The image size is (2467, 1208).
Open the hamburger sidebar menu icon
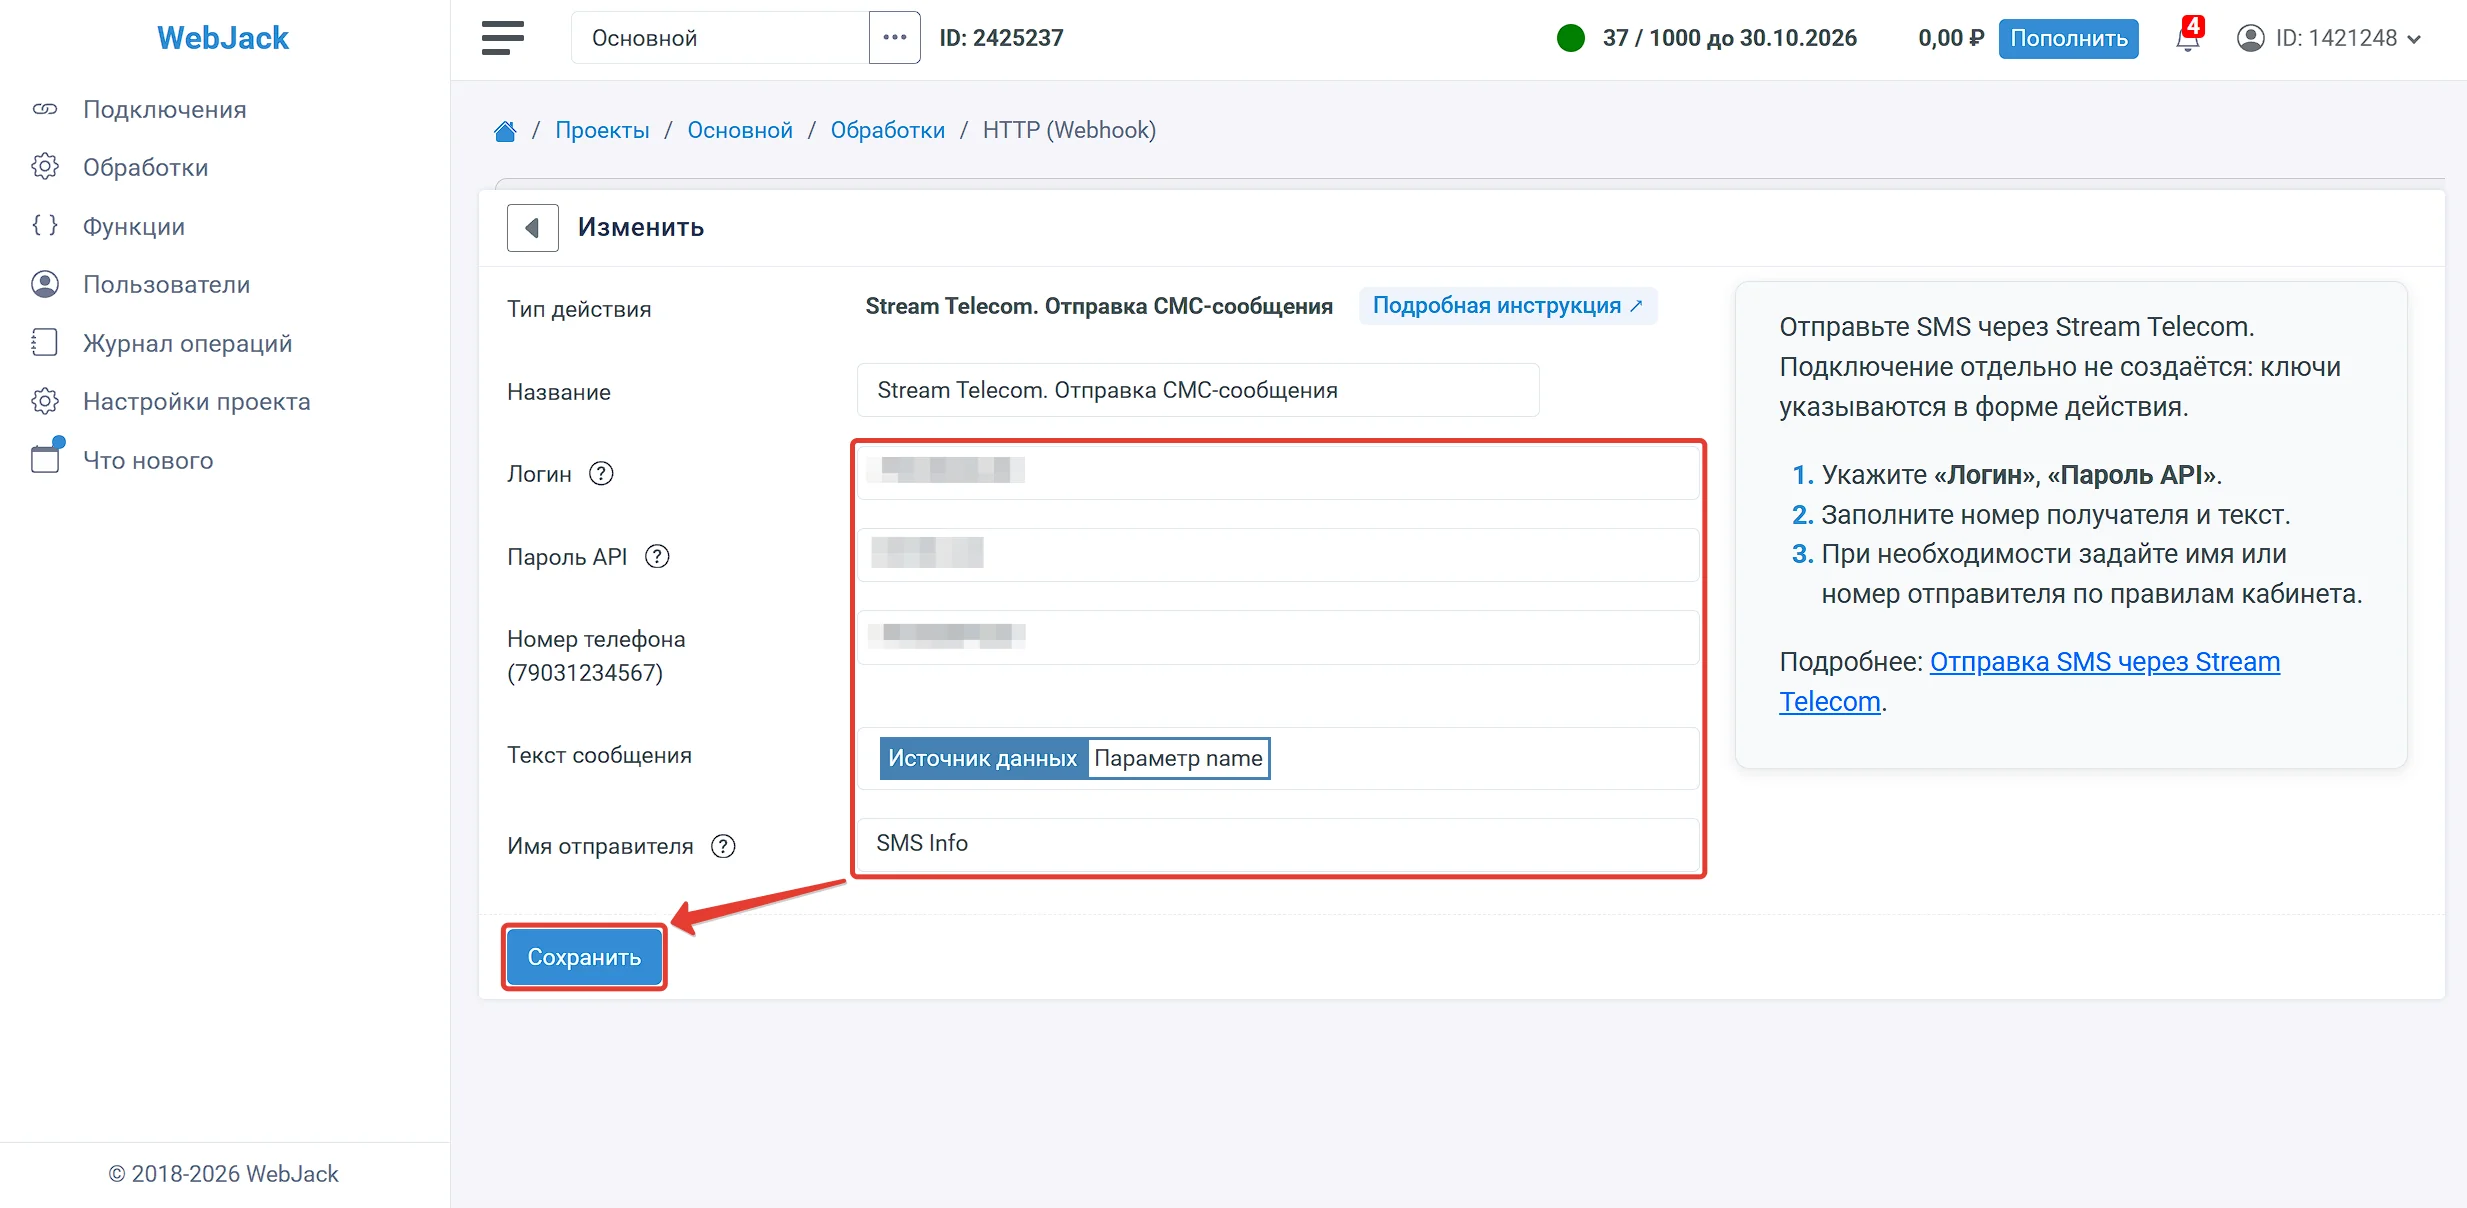click(x=502, y=38)
